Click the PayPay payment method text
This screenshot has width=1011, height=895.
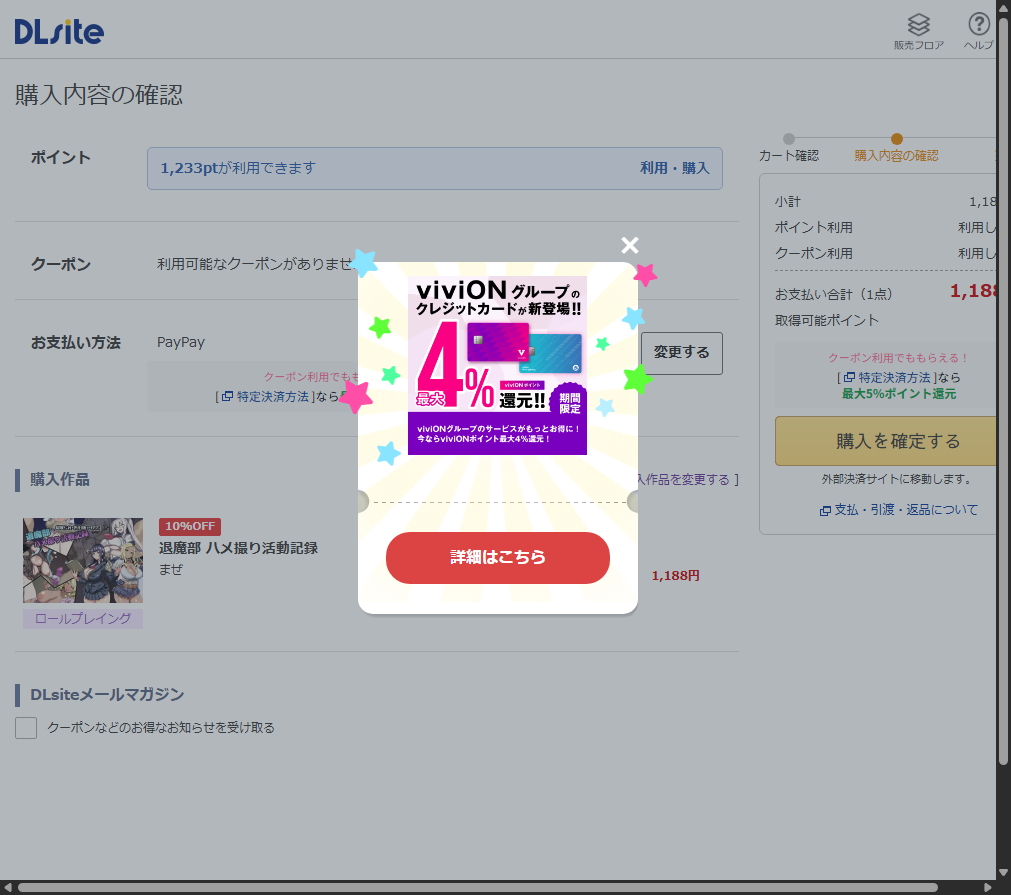[x=181, y=342]
